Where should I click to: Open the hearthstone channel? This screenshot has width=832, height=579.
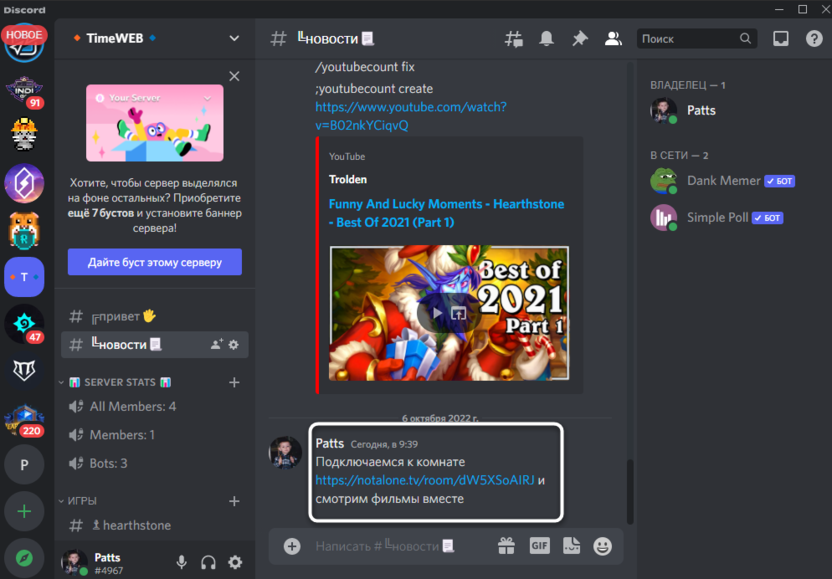pyautogui.click(x=154, y=525)
